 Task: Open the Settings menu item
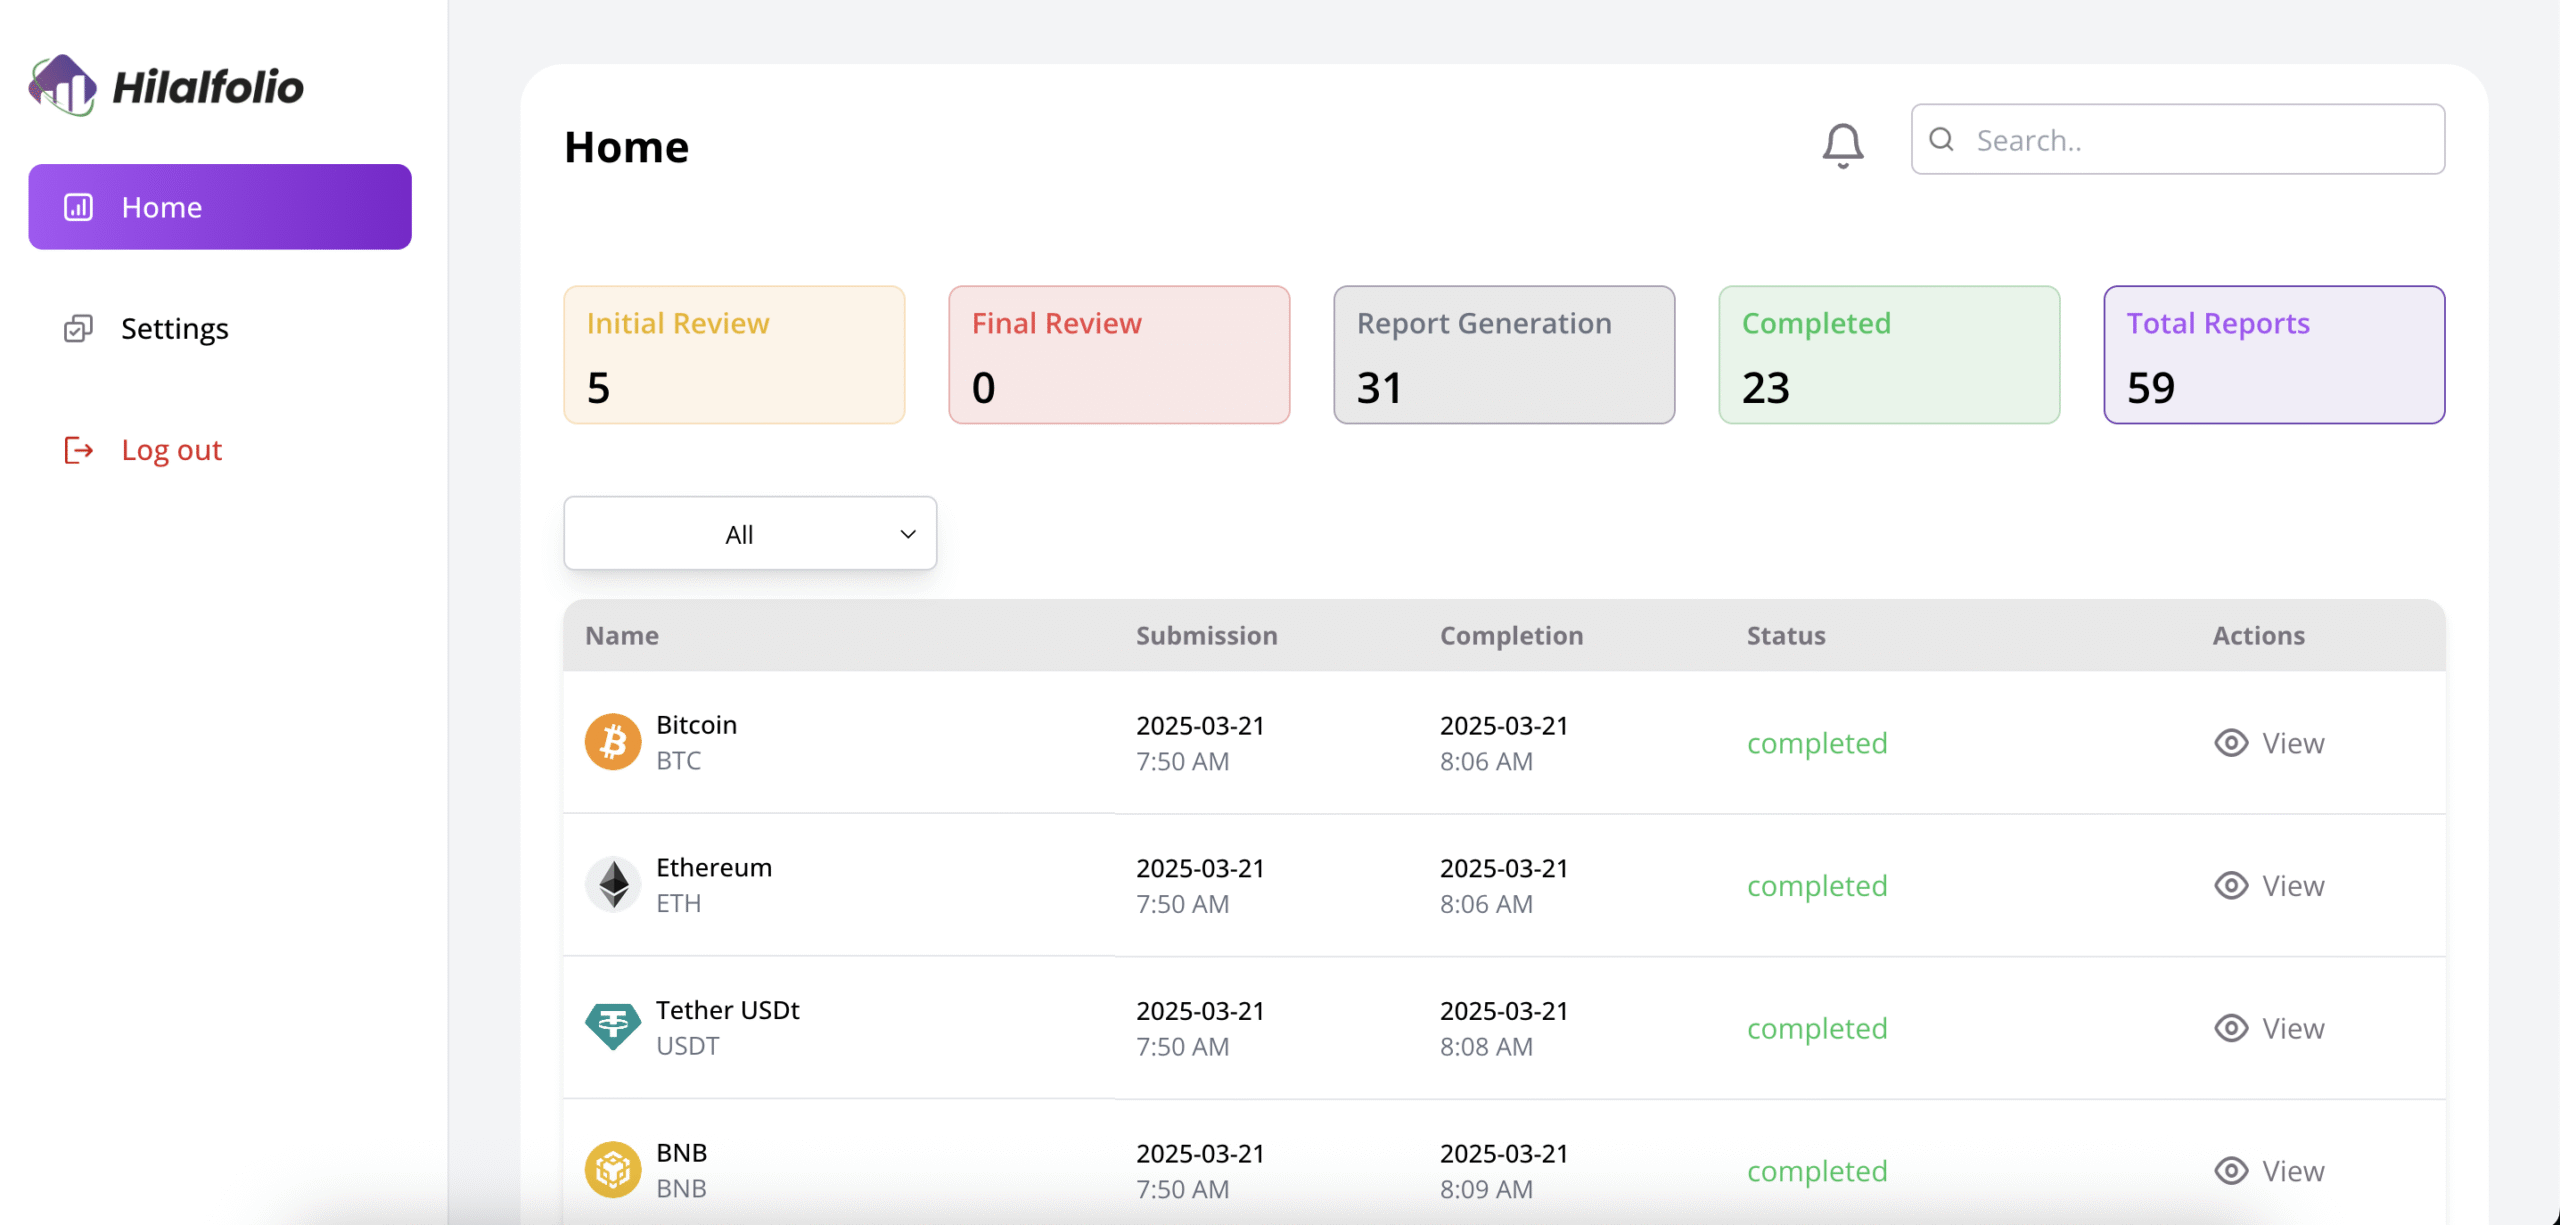[x=220, y=328]
